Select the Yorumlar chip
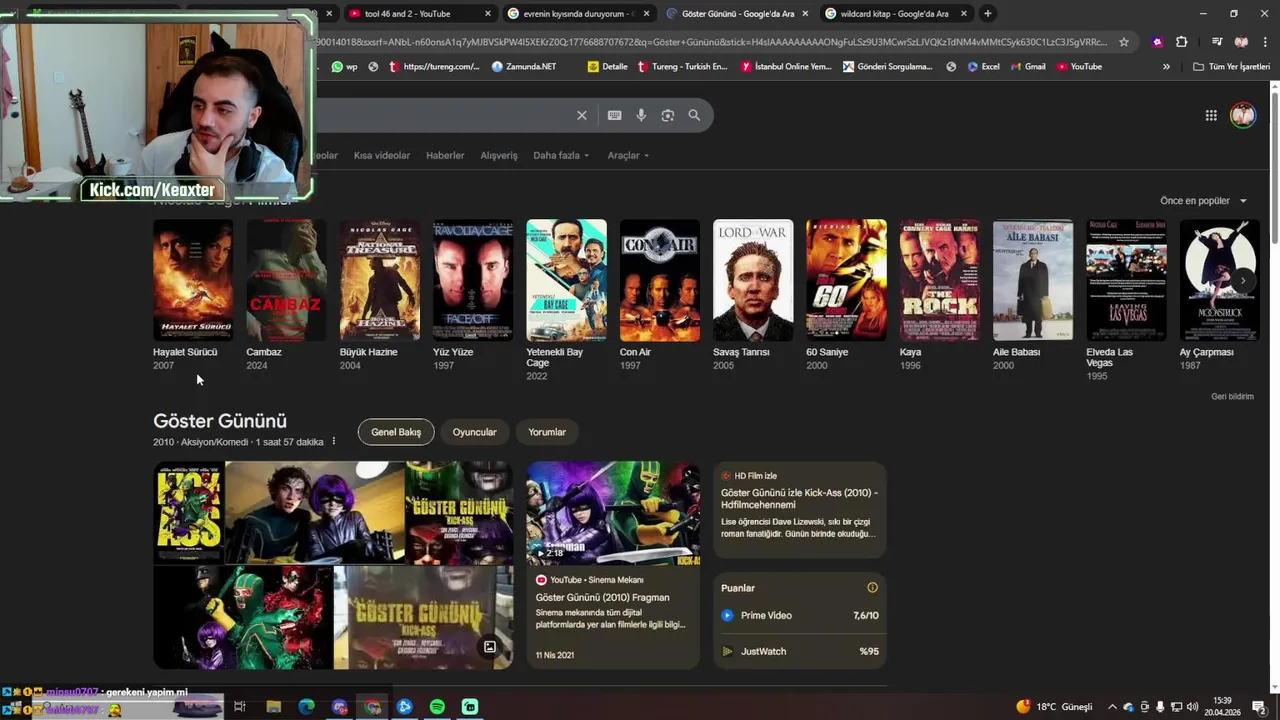The image size is (1280, 720). (x=547, y=432)
